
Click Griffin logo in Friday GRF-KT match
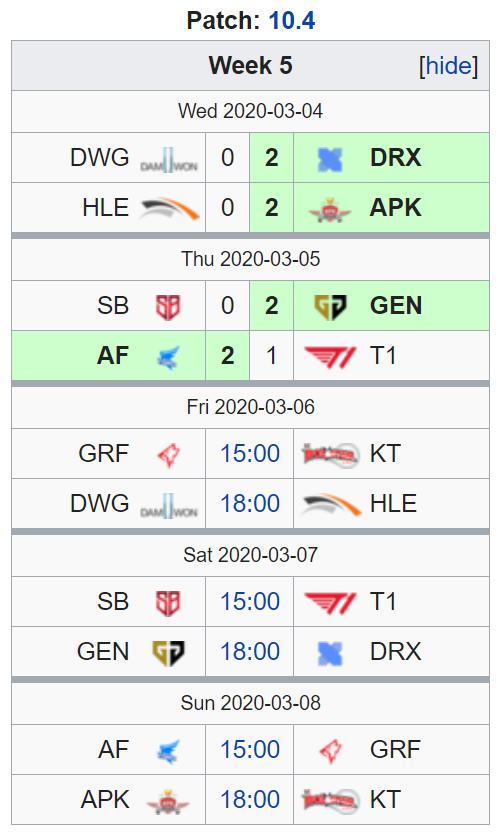tap(168, 455)
